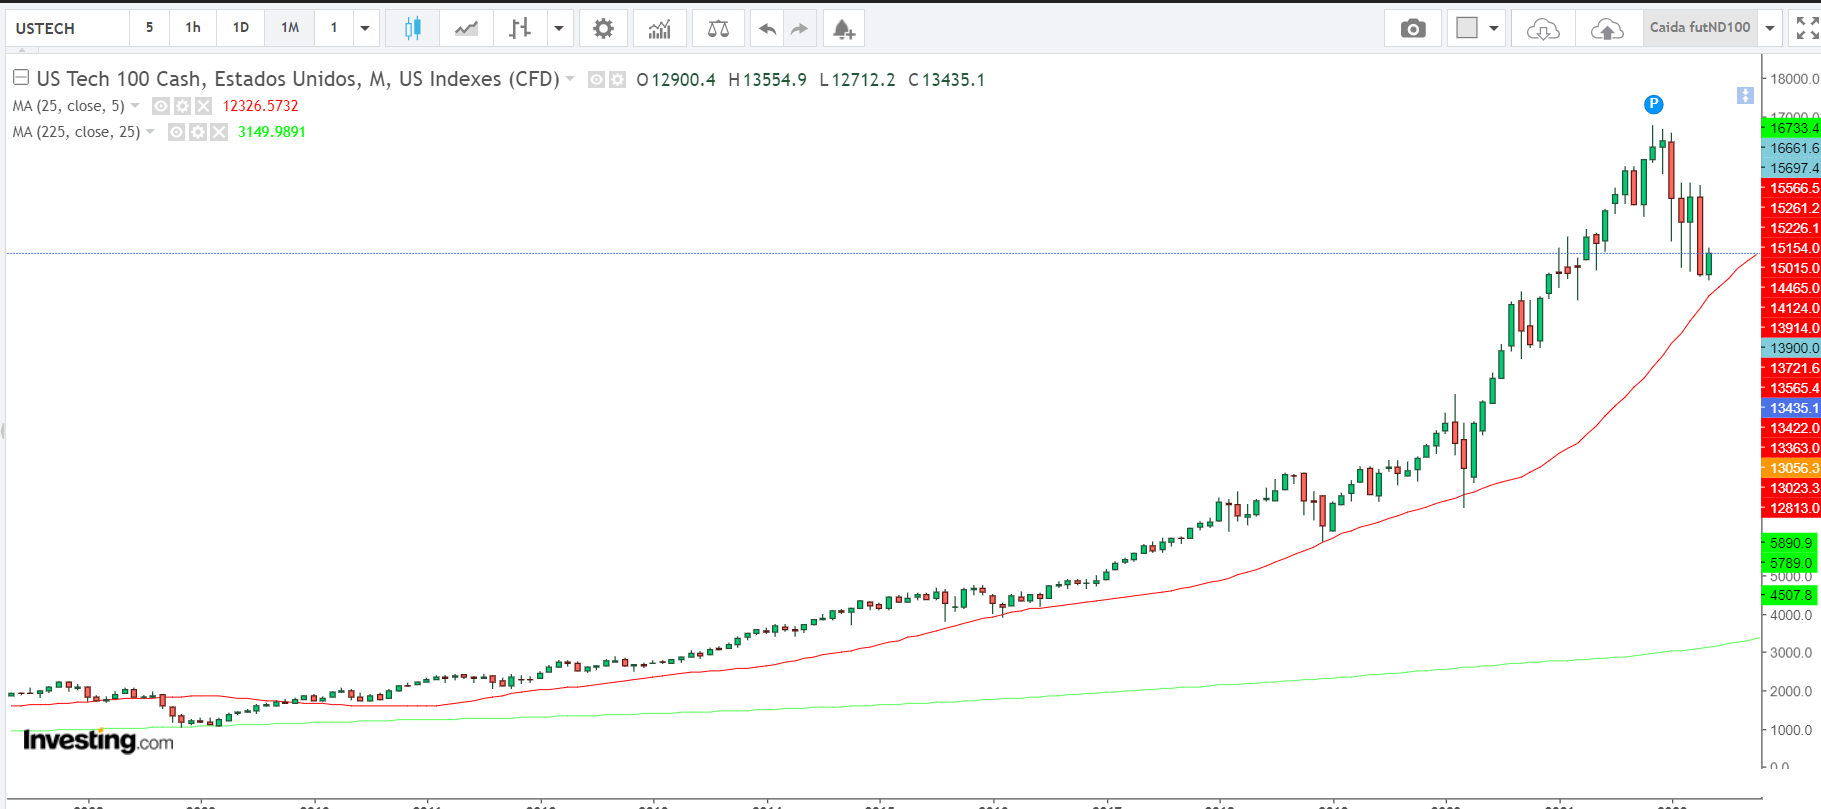The height and width of the screenshot is (809, 1821).
Task: Click the red 15566.5 price label
Action: pos(1791,188)
